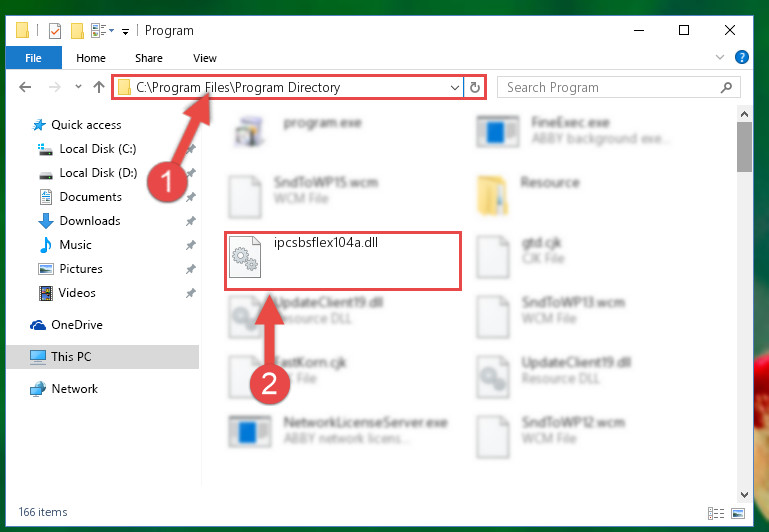
Task: Select the gtd.cjk file
Action: (520, 256)
